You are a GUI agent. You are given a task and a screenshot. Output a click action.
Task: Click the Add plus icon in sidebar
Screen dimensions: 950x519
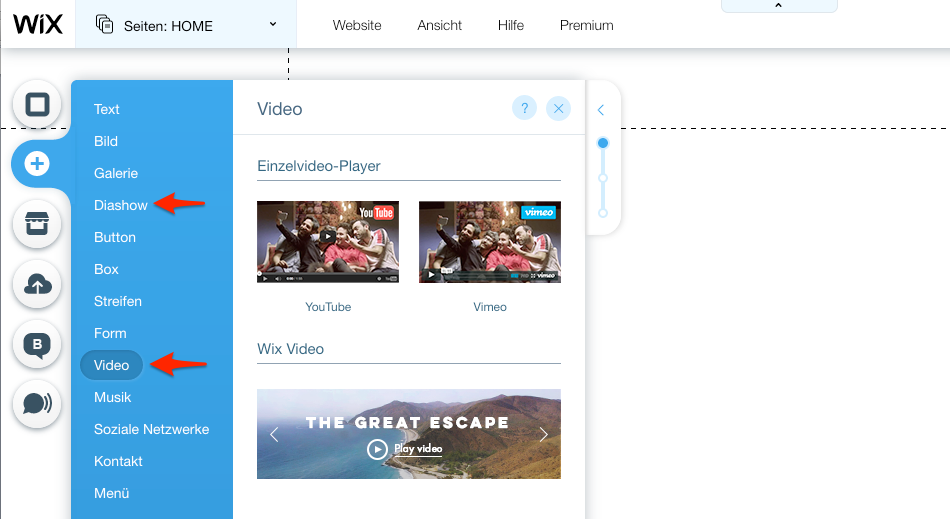[38, 163]
